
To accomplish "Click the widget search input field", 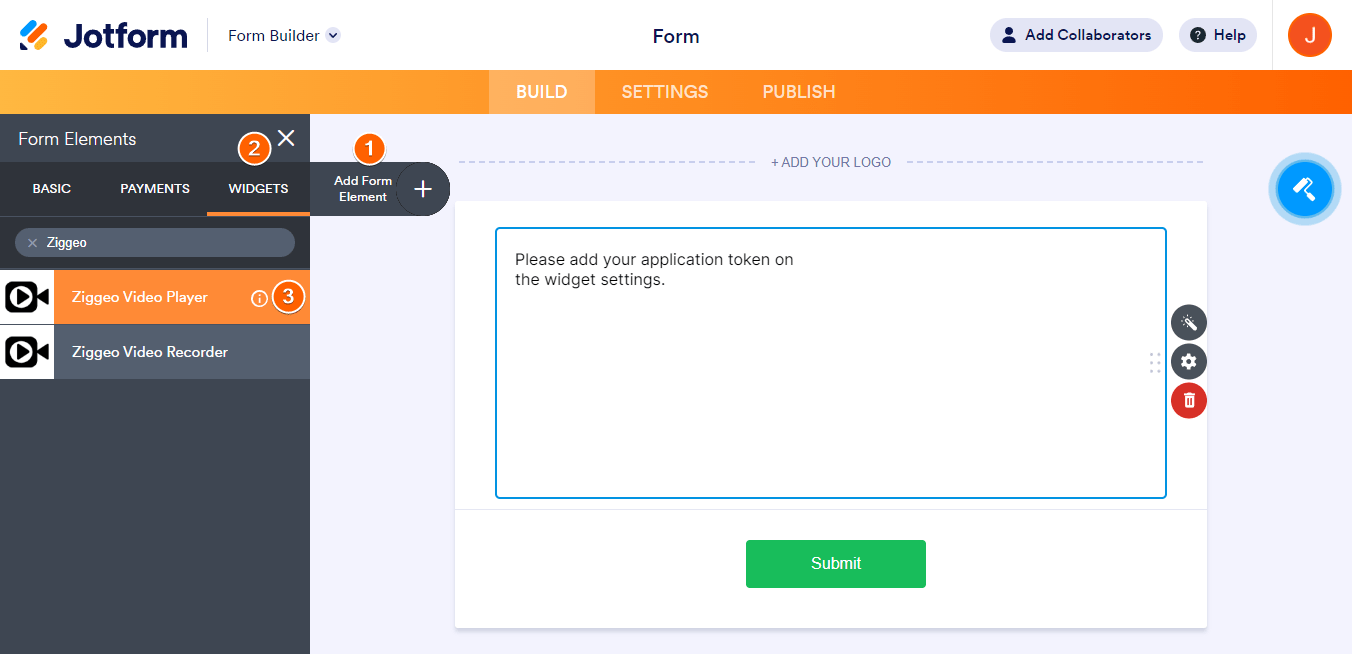I will [x=165, y=243].
